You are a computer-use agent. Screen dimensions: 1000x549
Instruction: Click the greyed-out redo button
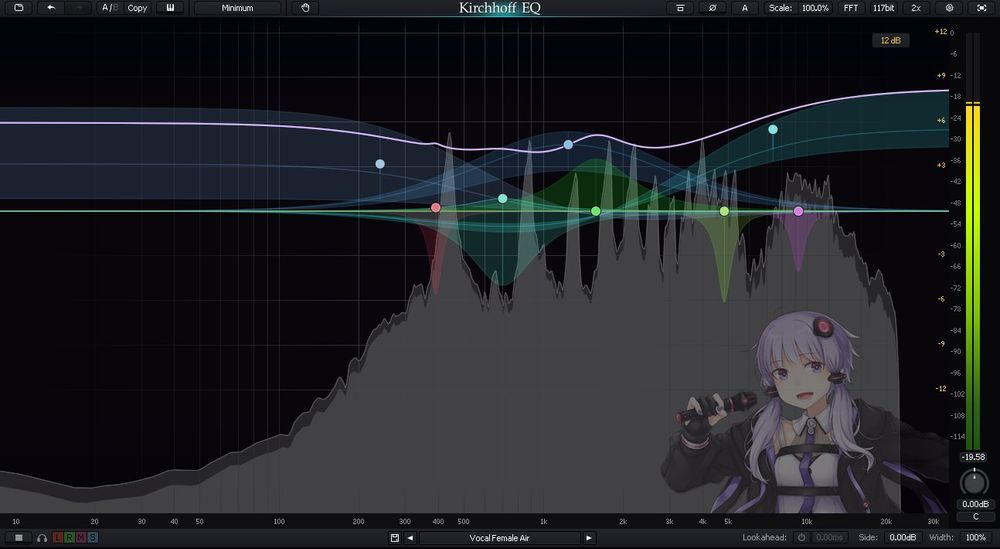pyautogui.click(x=78, y=8)
